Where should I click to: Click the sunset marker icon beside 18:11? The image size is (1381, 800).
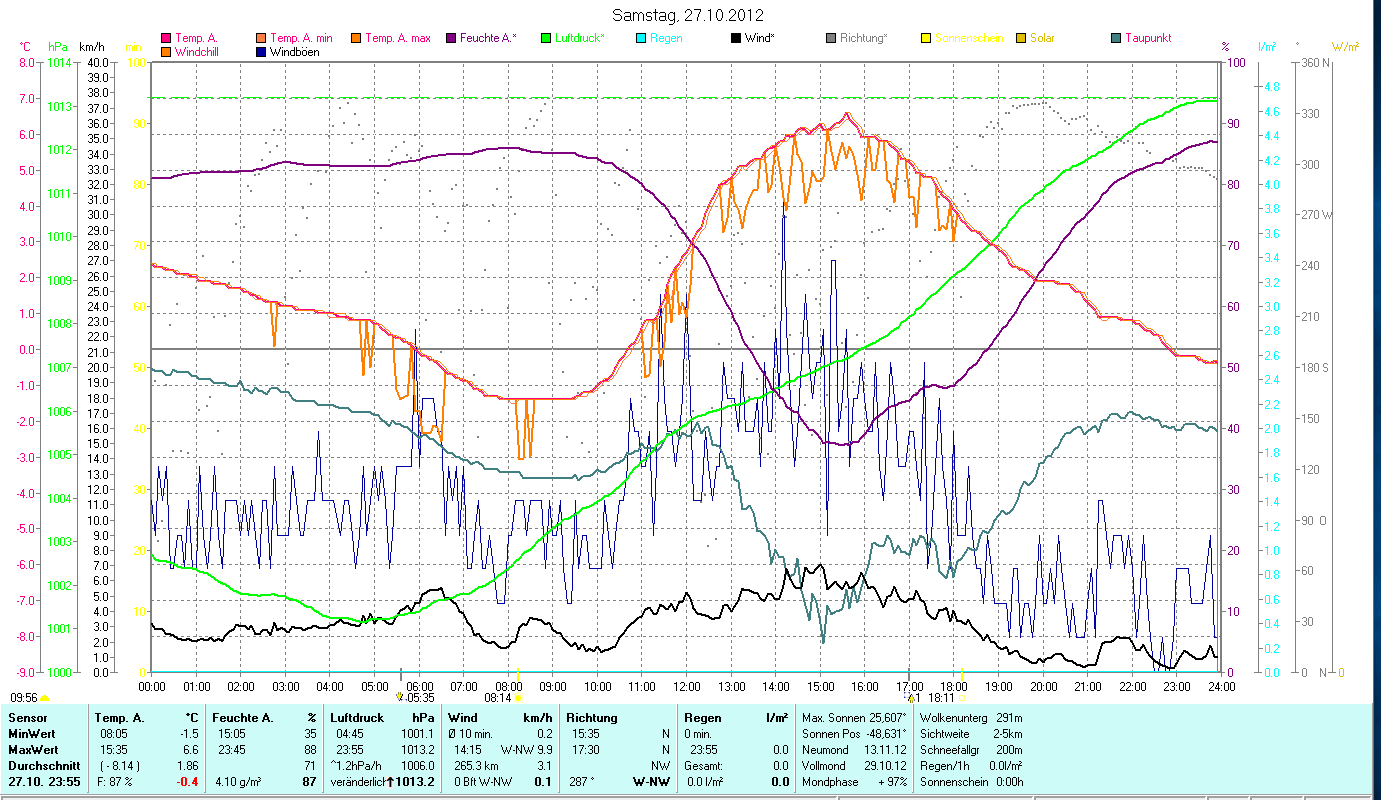pyautogui.click(x=961, y=698)
